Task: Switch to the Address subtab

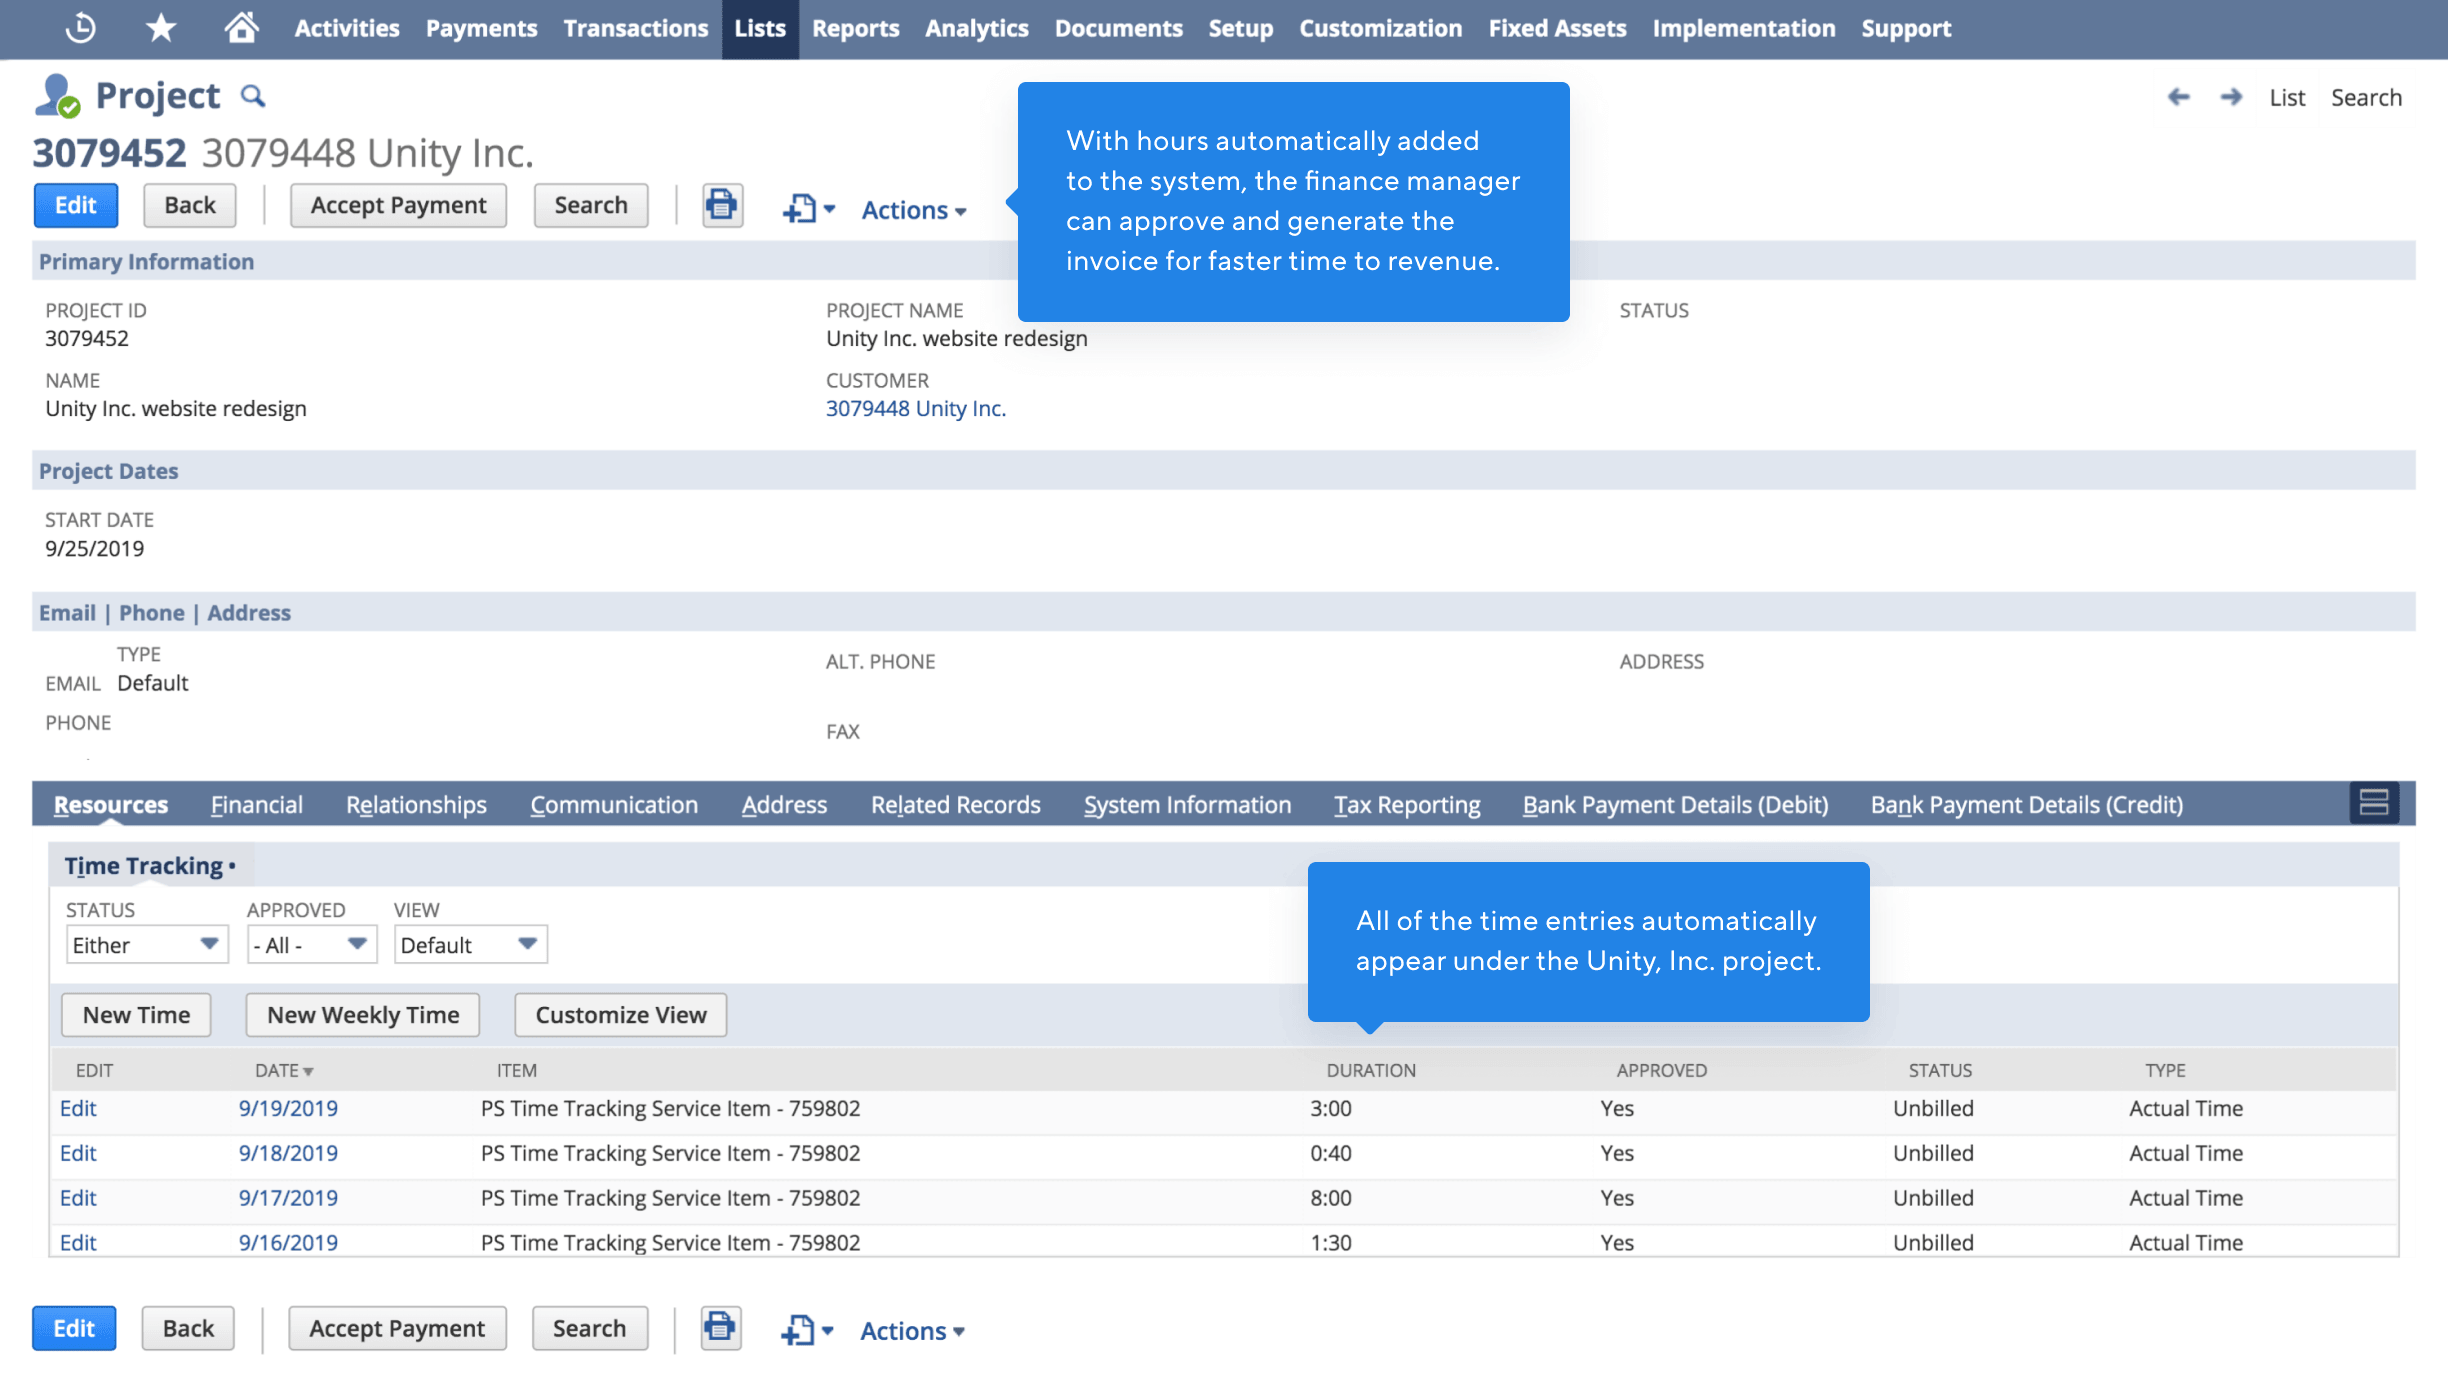Action: (x=784, y=805)
